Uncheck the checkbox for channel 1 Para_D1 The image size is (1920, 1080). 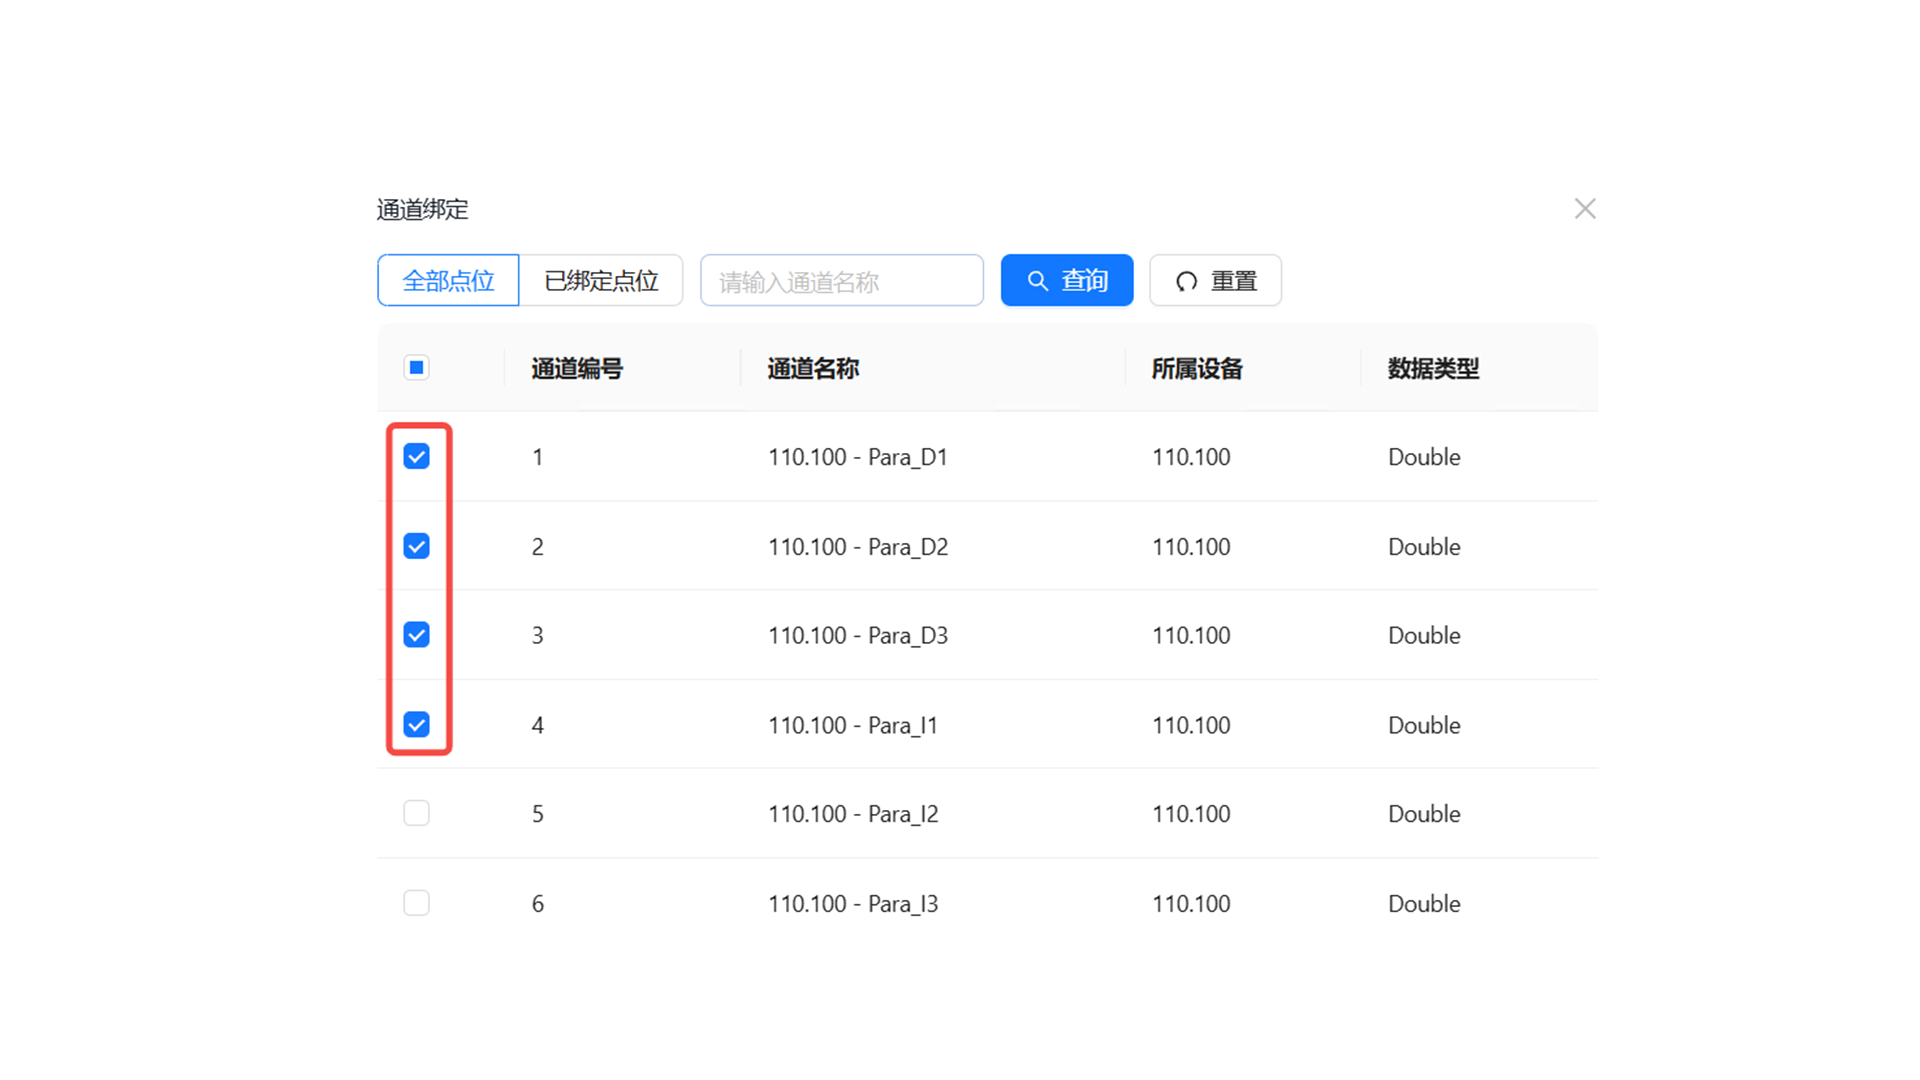click(416, 457)
